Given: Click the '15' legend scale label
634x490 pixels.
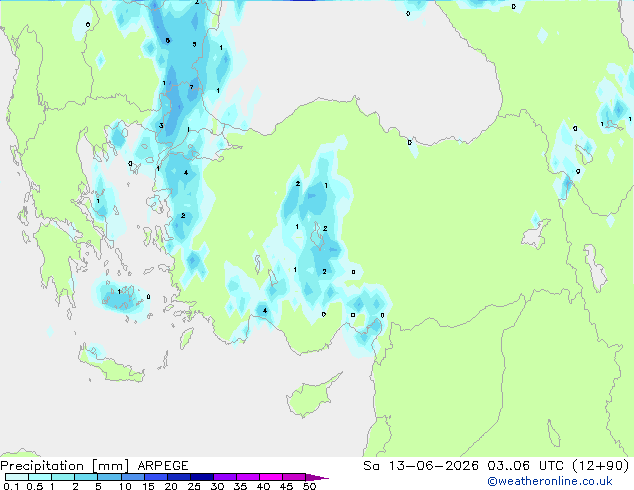Looking at the screenshot, I should (x=148, y=486).
